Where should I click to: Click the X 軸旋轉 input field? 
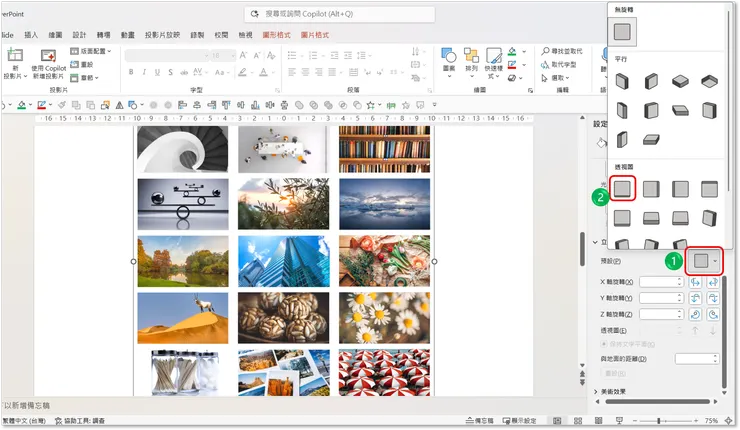click(x=661, y=282)
